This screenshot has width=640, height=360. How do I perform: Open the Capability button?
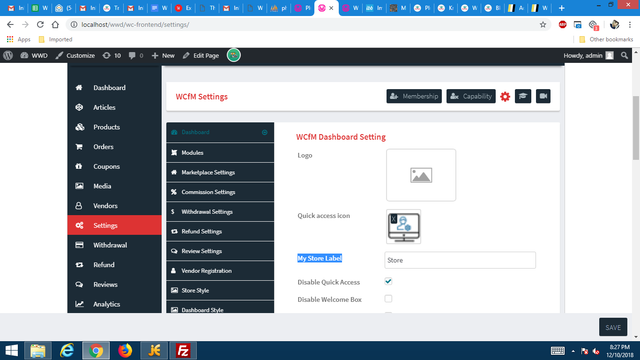tap(471, 96)
